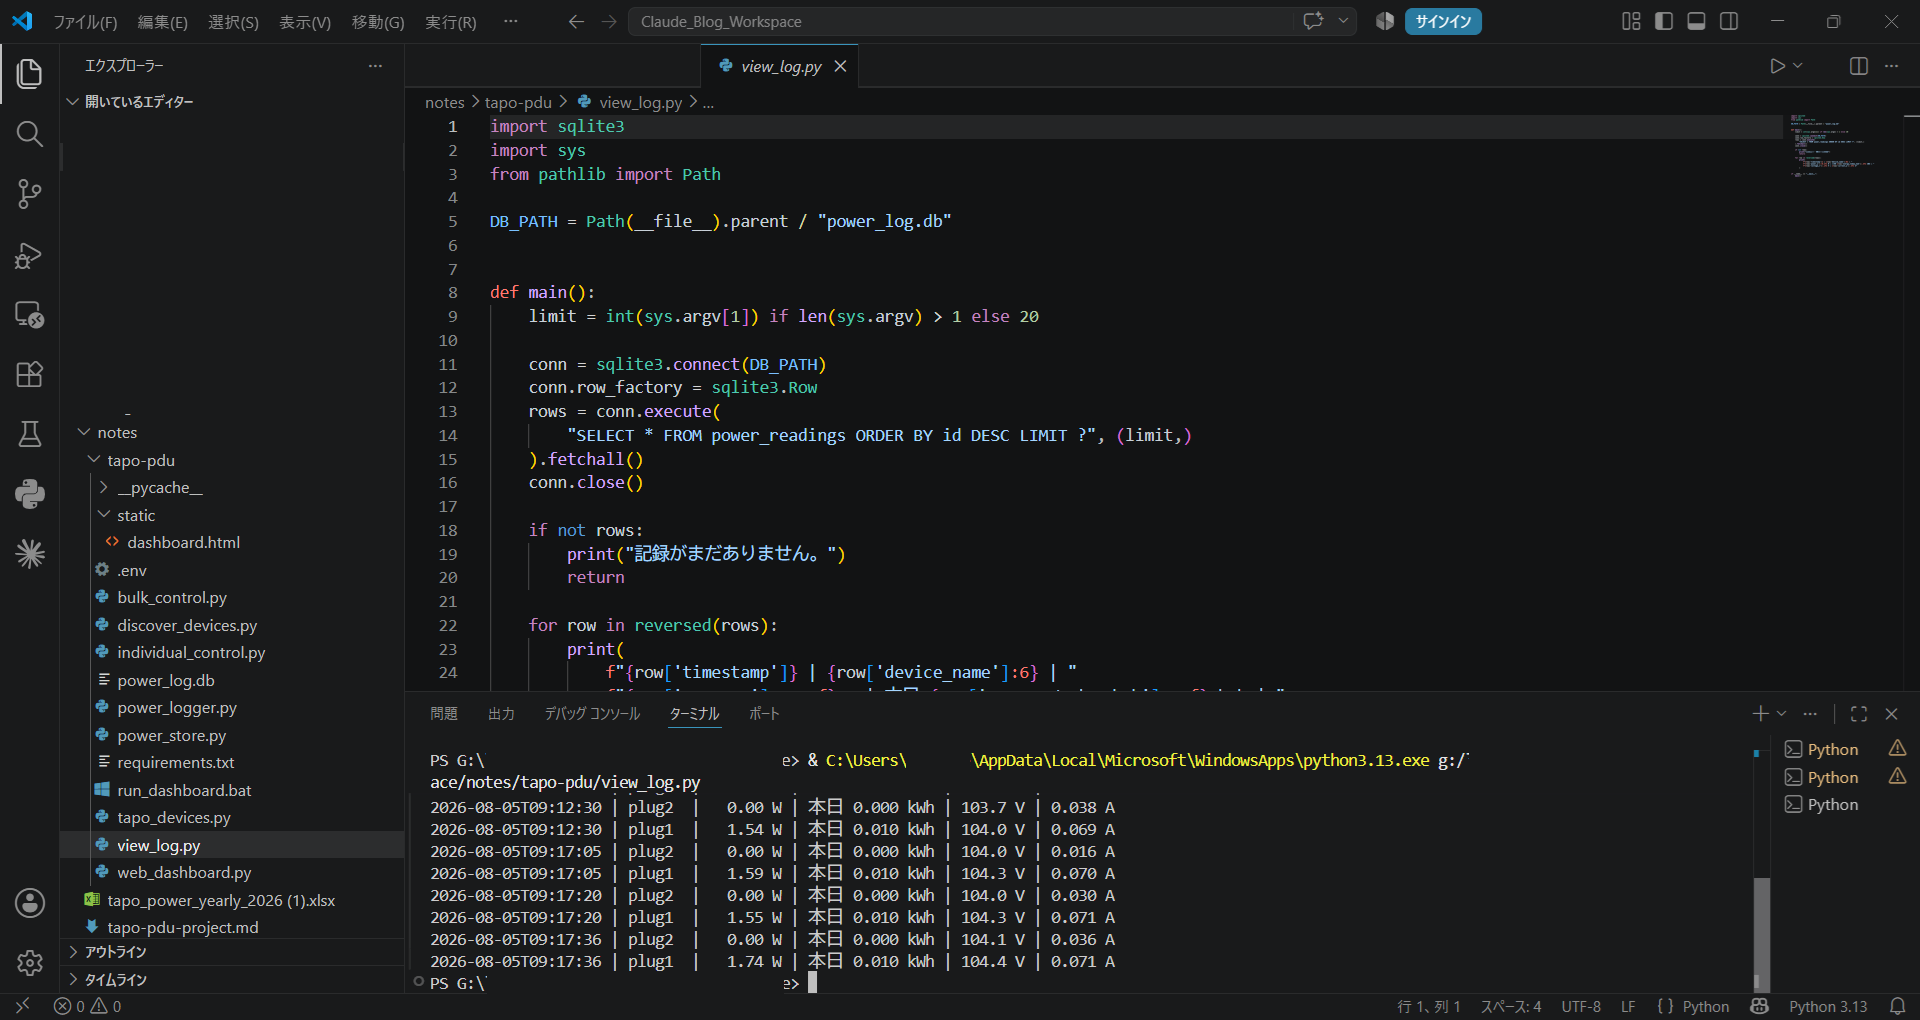This screenshot has height=1020, width=1920.
Task: Open Explorer views and more actions ellipsis
Action: click(375, 66)
